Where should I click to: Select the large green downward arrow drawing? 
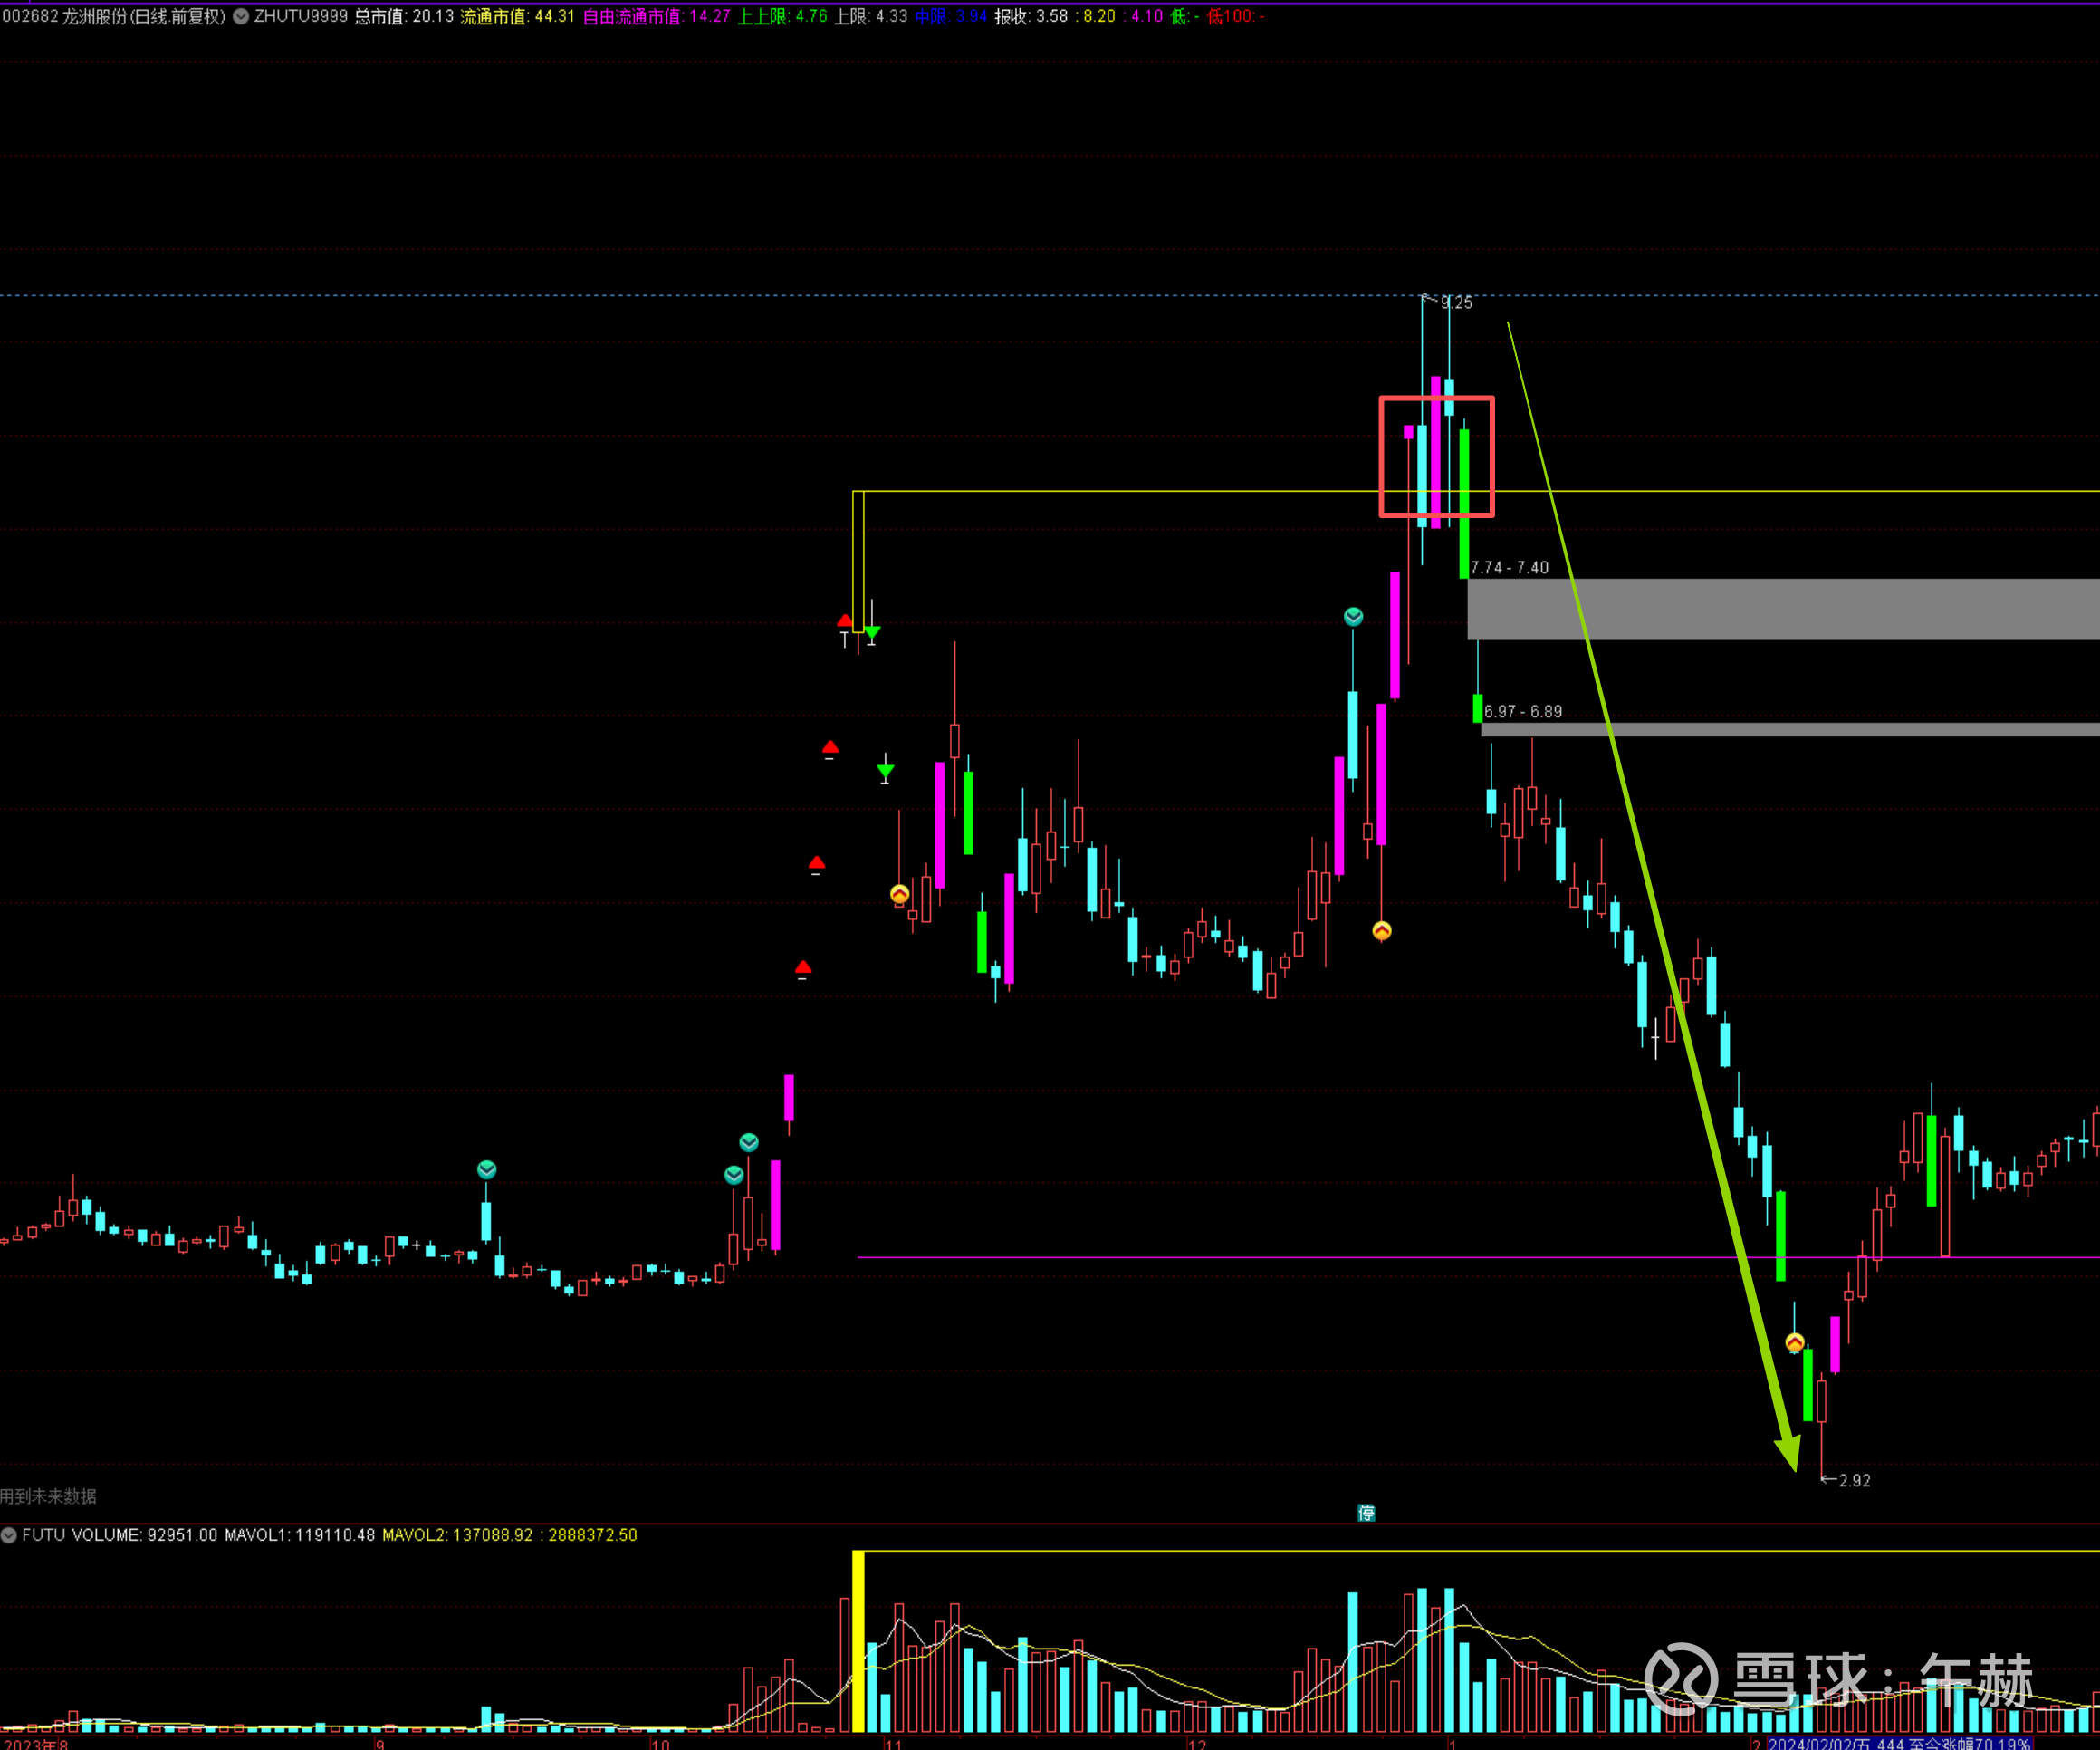(x=1652, y=900)
